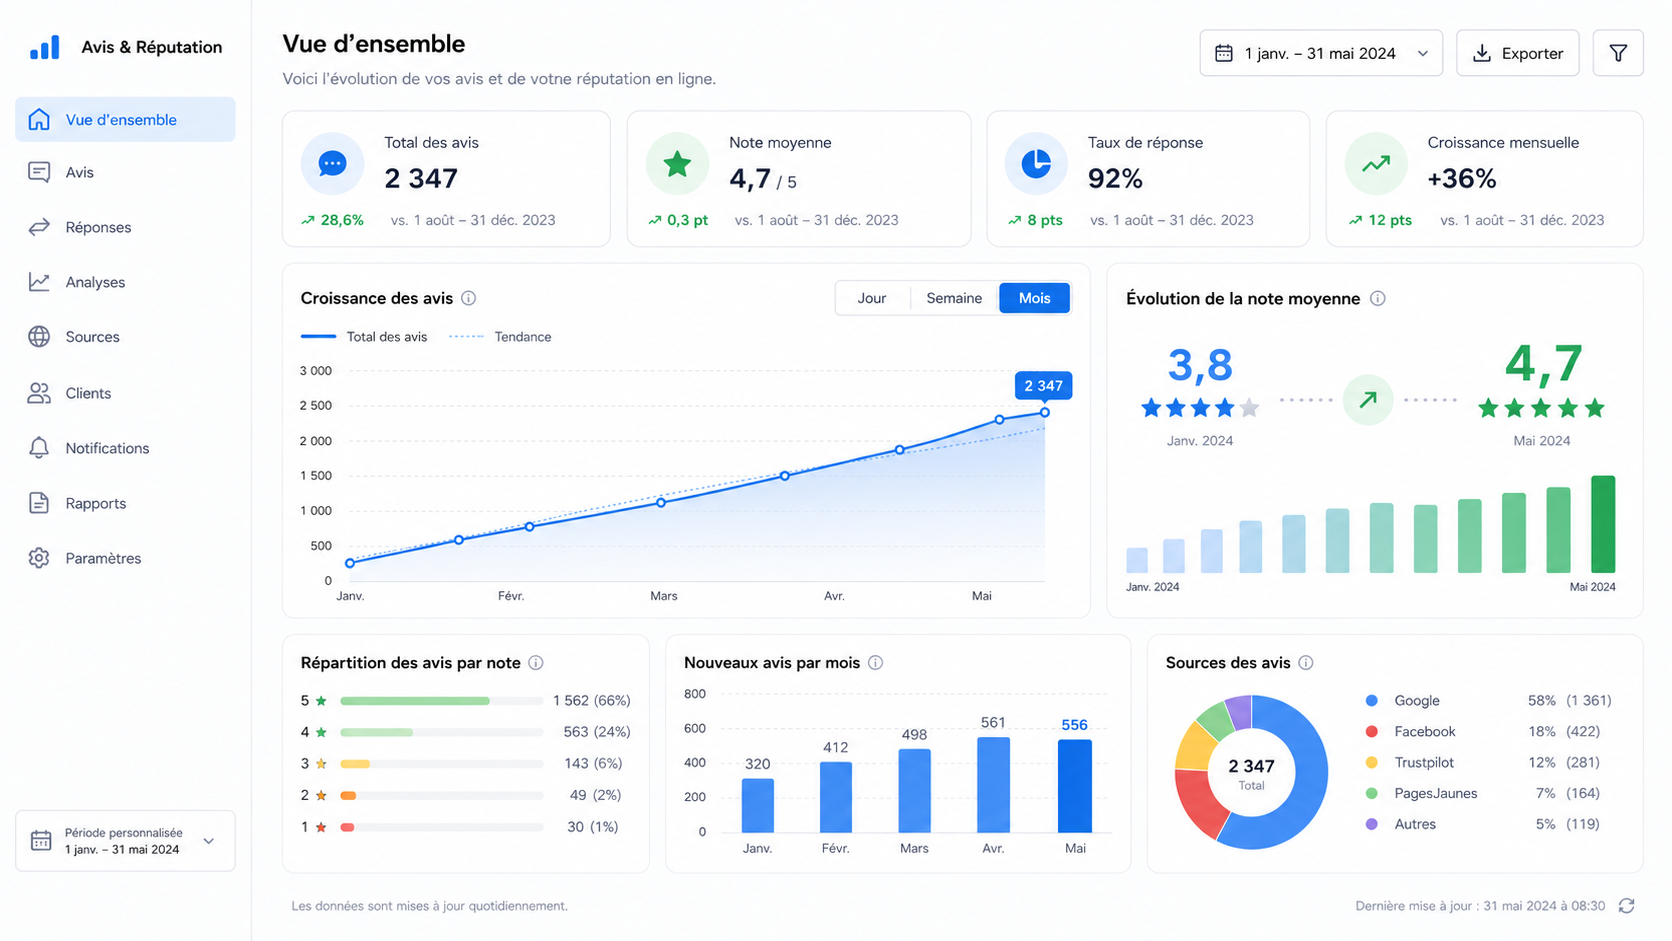Open the Réponses page
The image size is (1672, 941).
click(x=125, y=227)
